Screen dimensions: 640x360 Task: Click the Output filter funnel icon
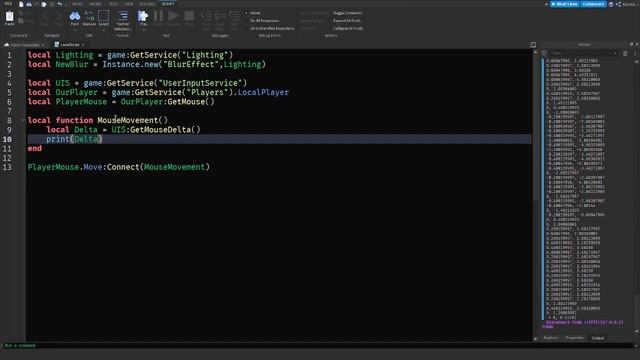click(544, 53)
